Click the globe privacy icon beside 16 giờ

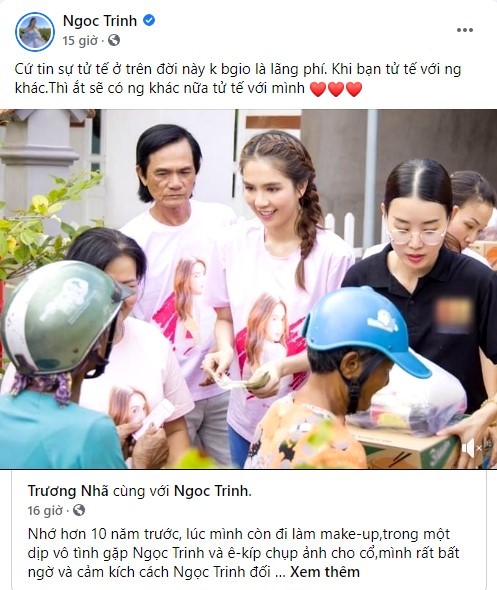coord(79,510)
